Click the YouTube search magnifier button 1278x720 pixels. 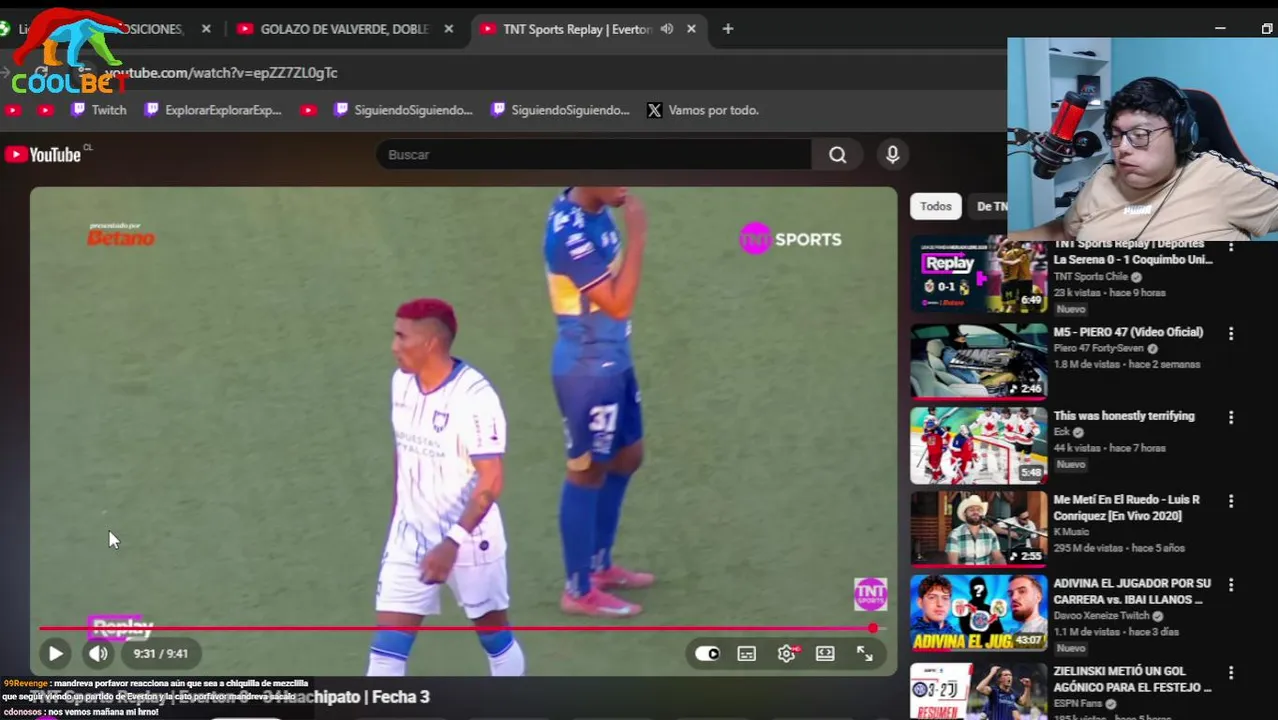tap(837, 154)
